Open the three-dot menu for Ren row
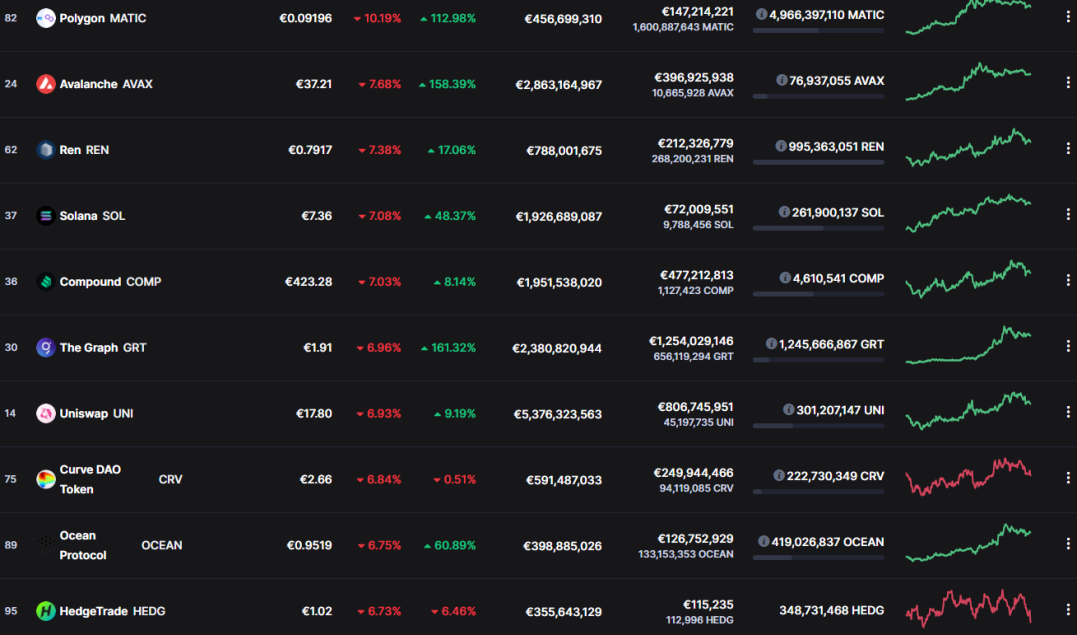 pyautogui.click(x=1067, y=148)
